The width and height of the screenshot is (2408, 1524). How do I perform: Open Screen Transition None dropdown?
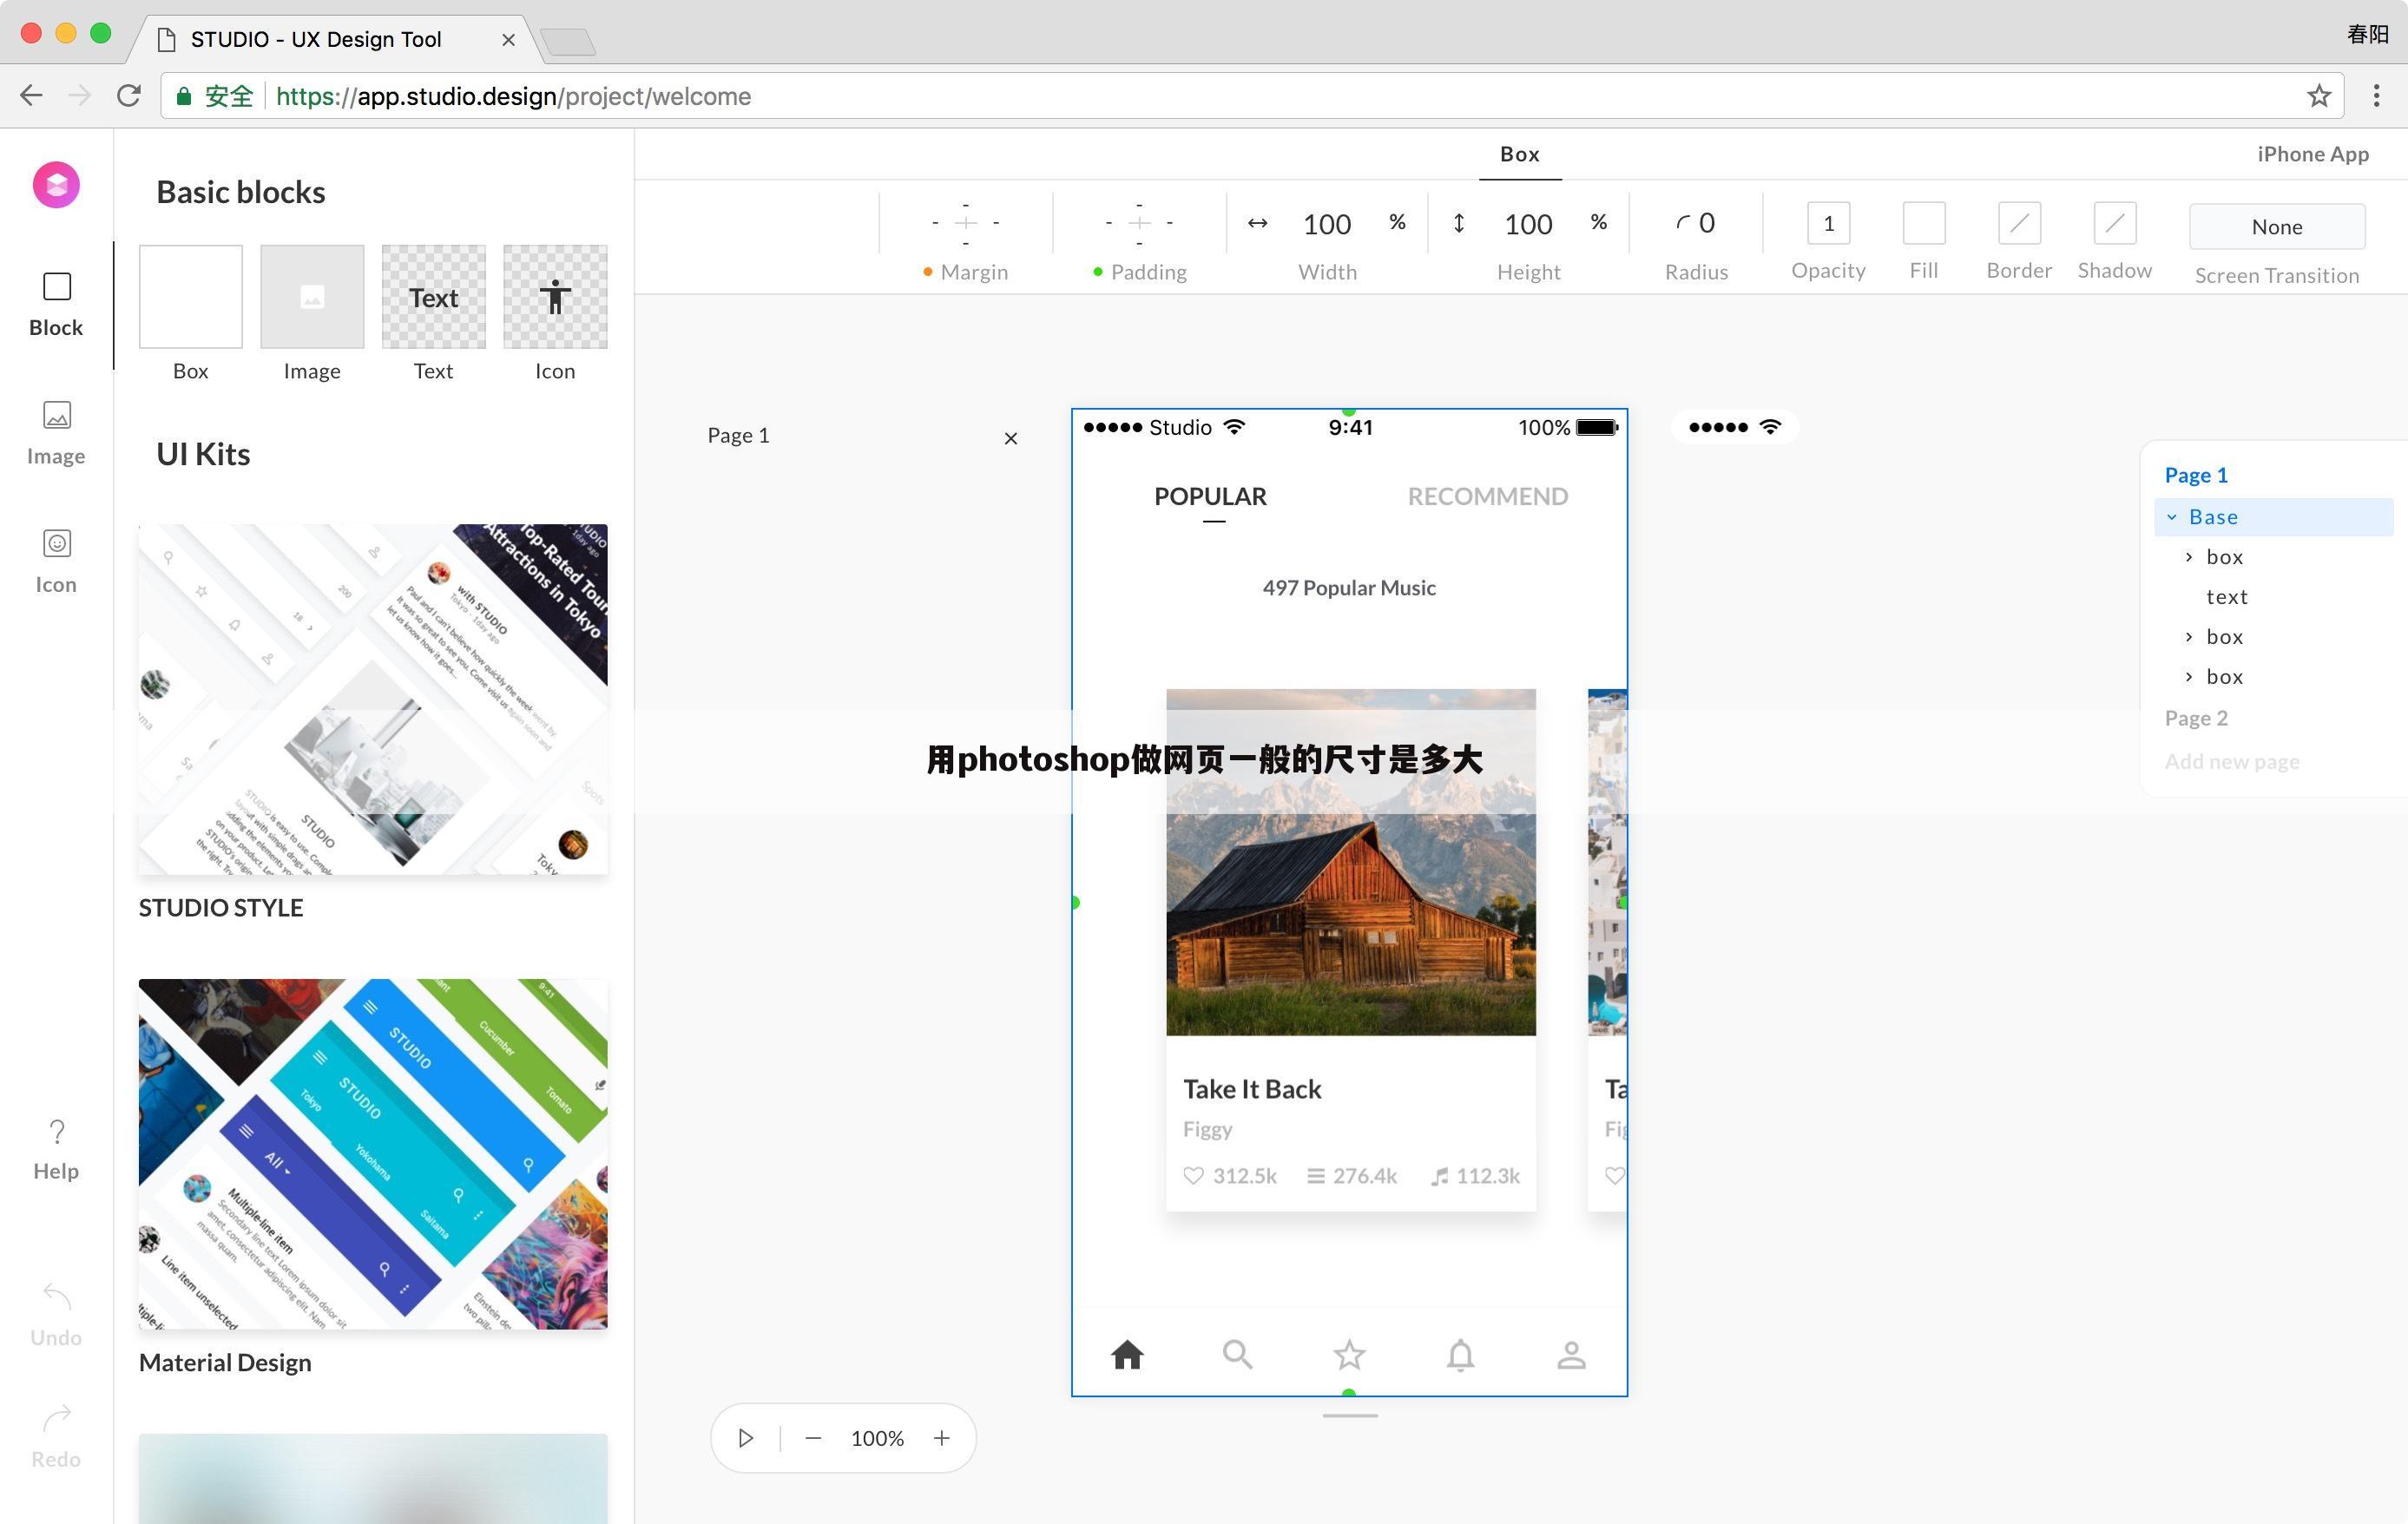tap(2276, 227)
